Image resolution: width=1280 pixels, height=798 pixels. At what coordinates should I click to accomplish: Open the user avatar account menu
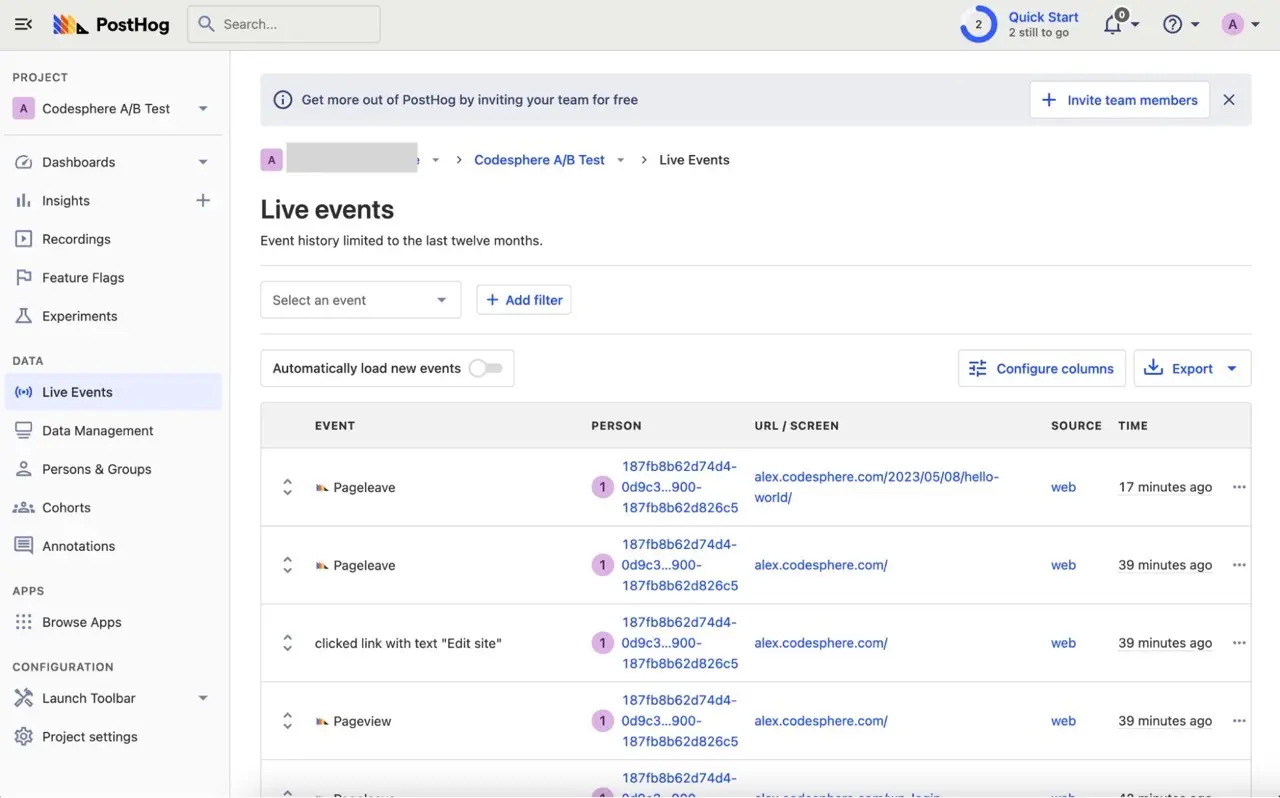tap(1233, 25)
